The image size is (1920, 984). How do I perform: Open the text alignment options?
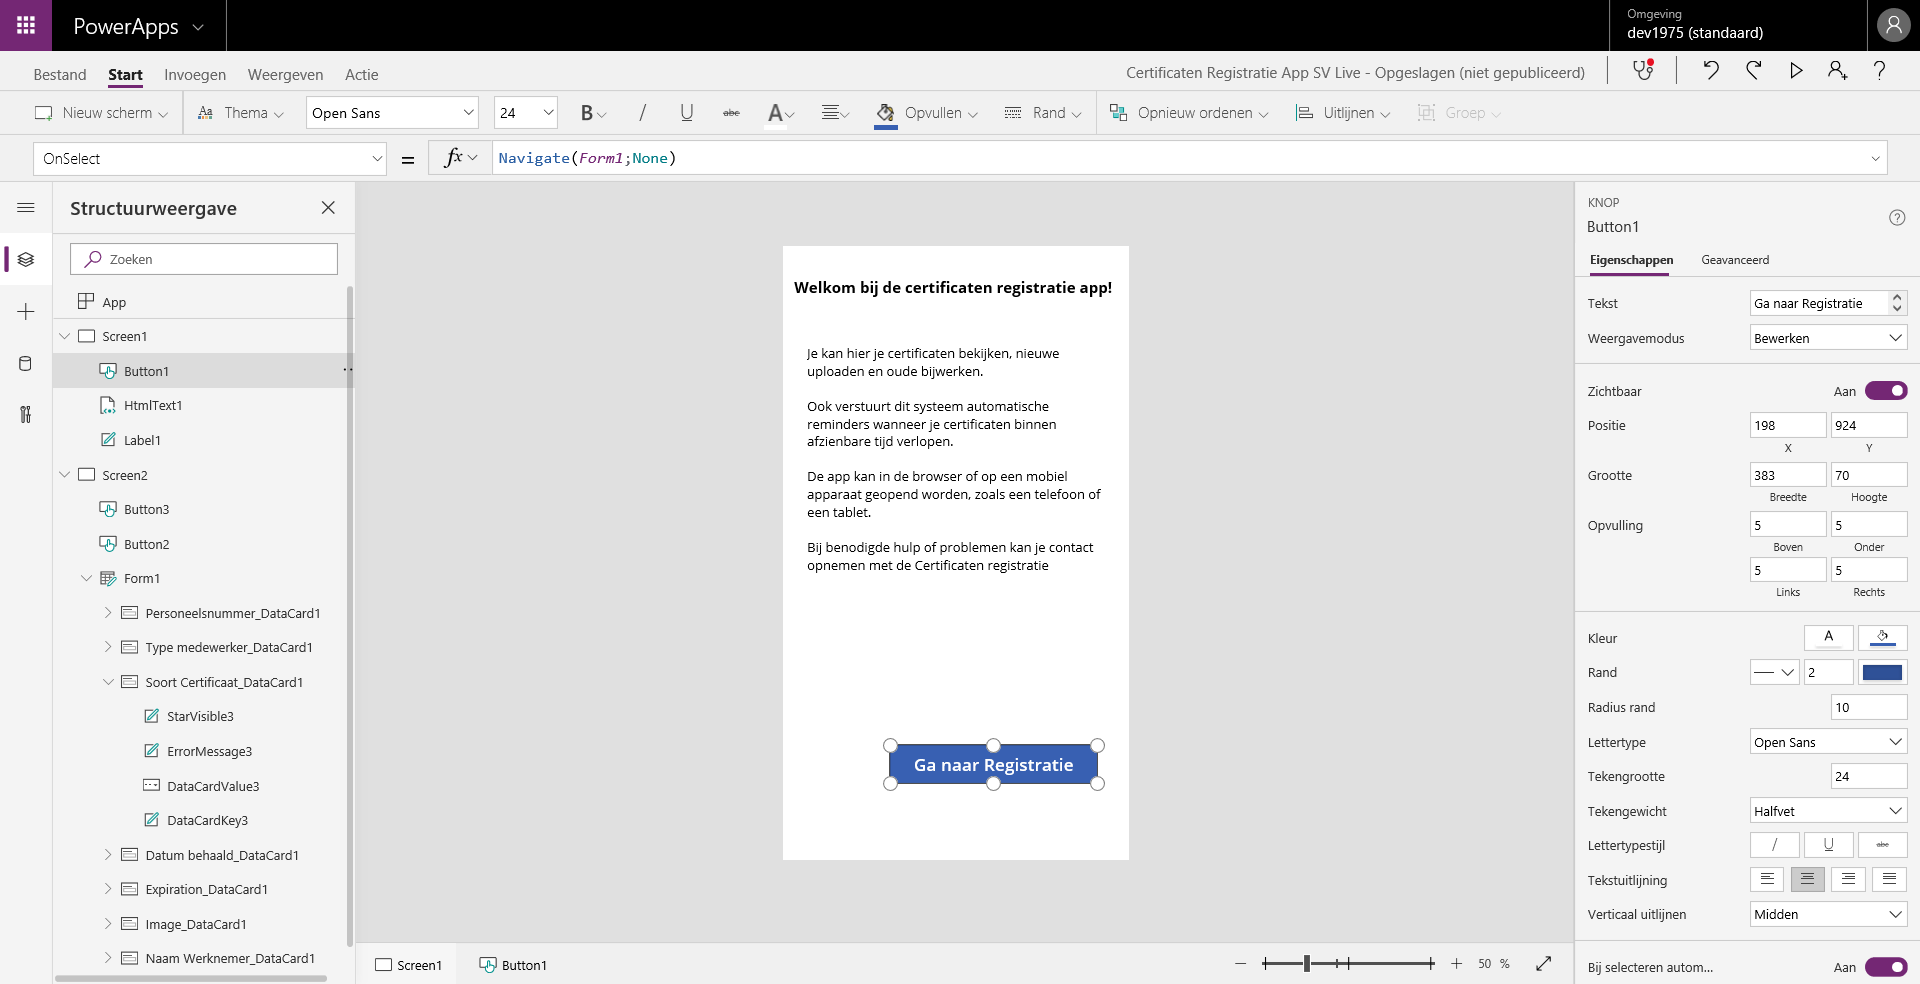(x=835, y=113)
